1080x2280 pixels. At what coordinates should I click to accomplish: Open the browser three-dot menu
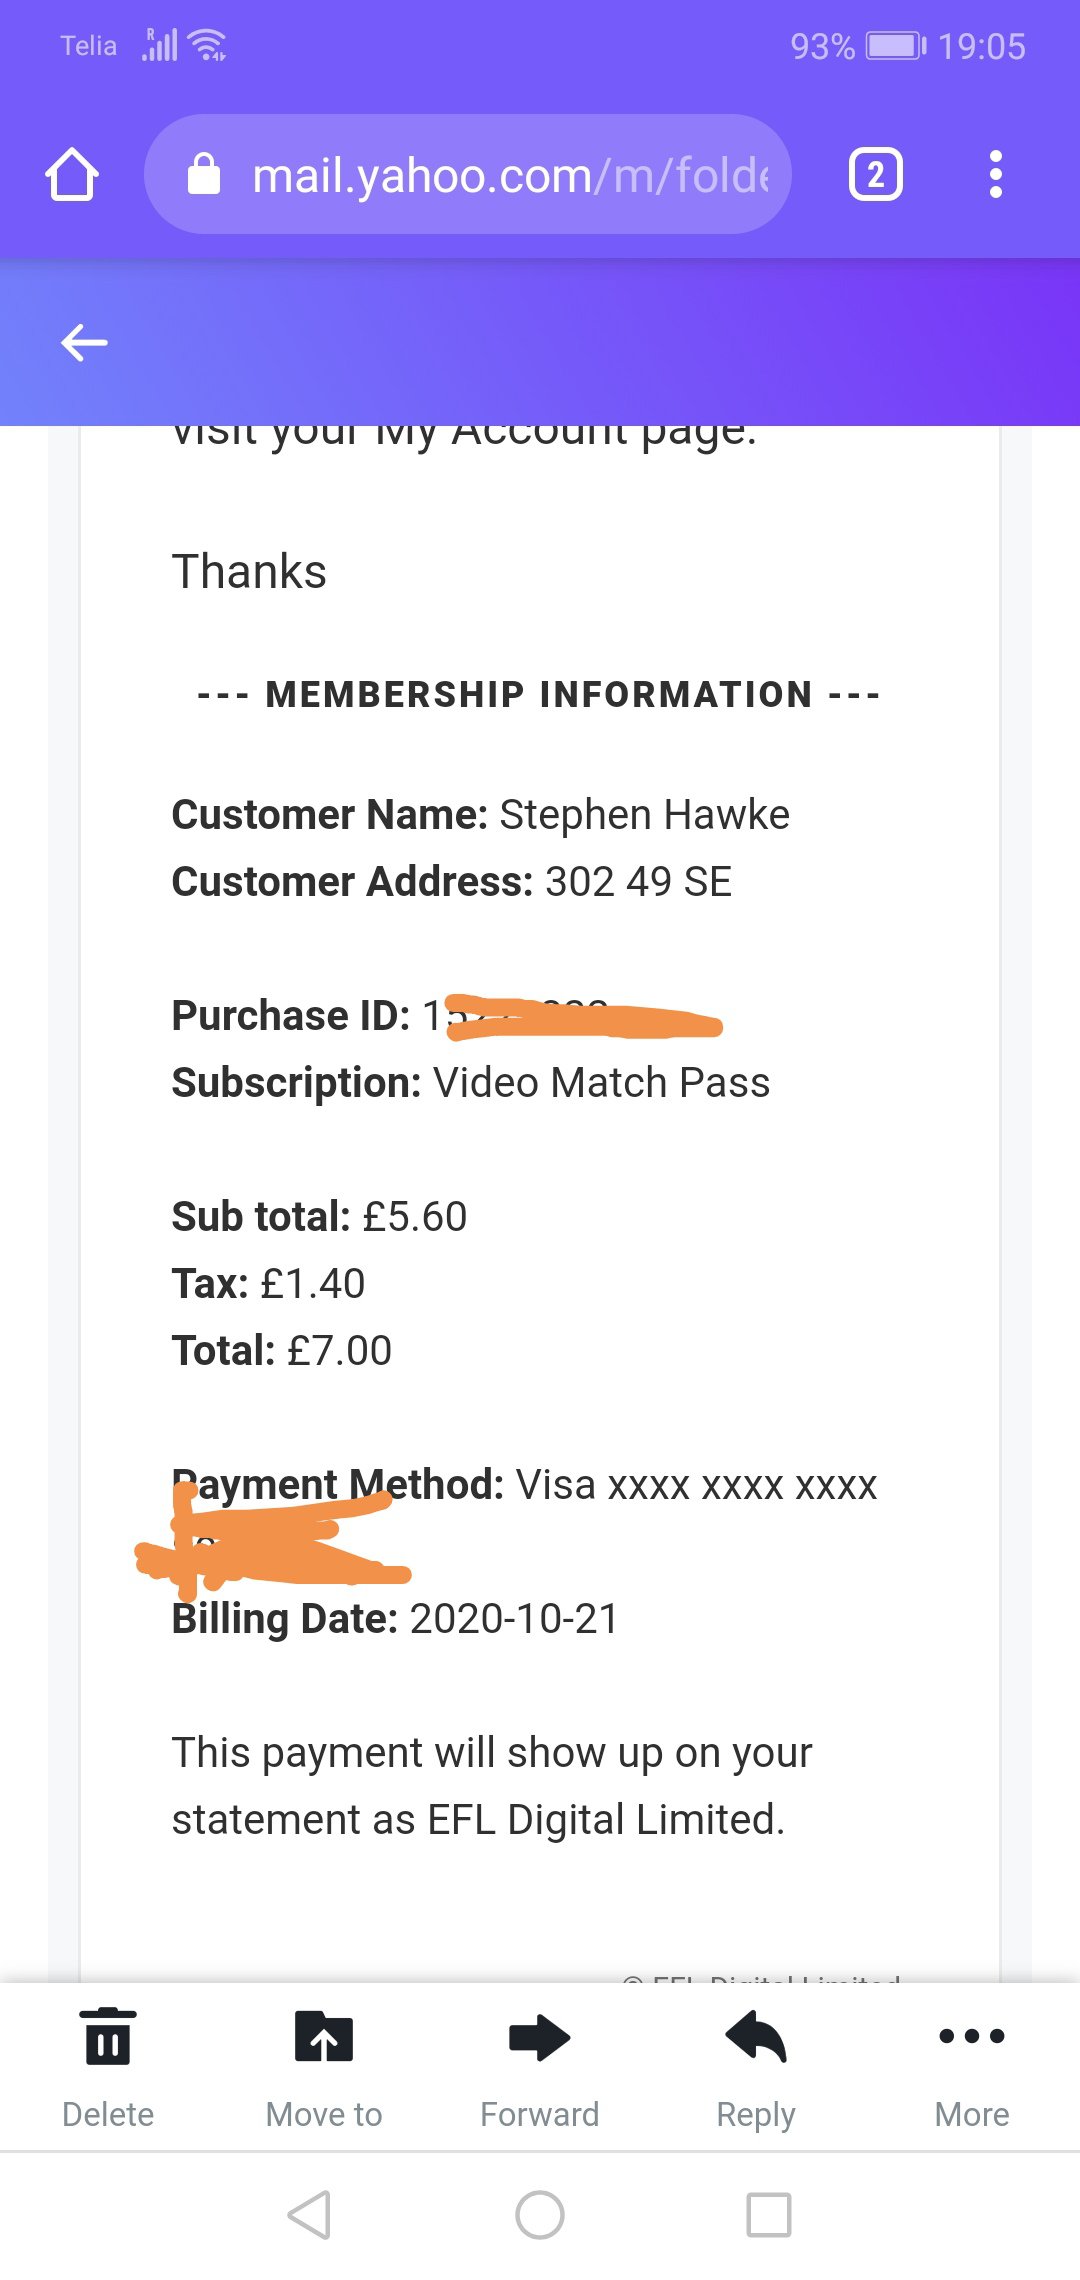(995, 174)
